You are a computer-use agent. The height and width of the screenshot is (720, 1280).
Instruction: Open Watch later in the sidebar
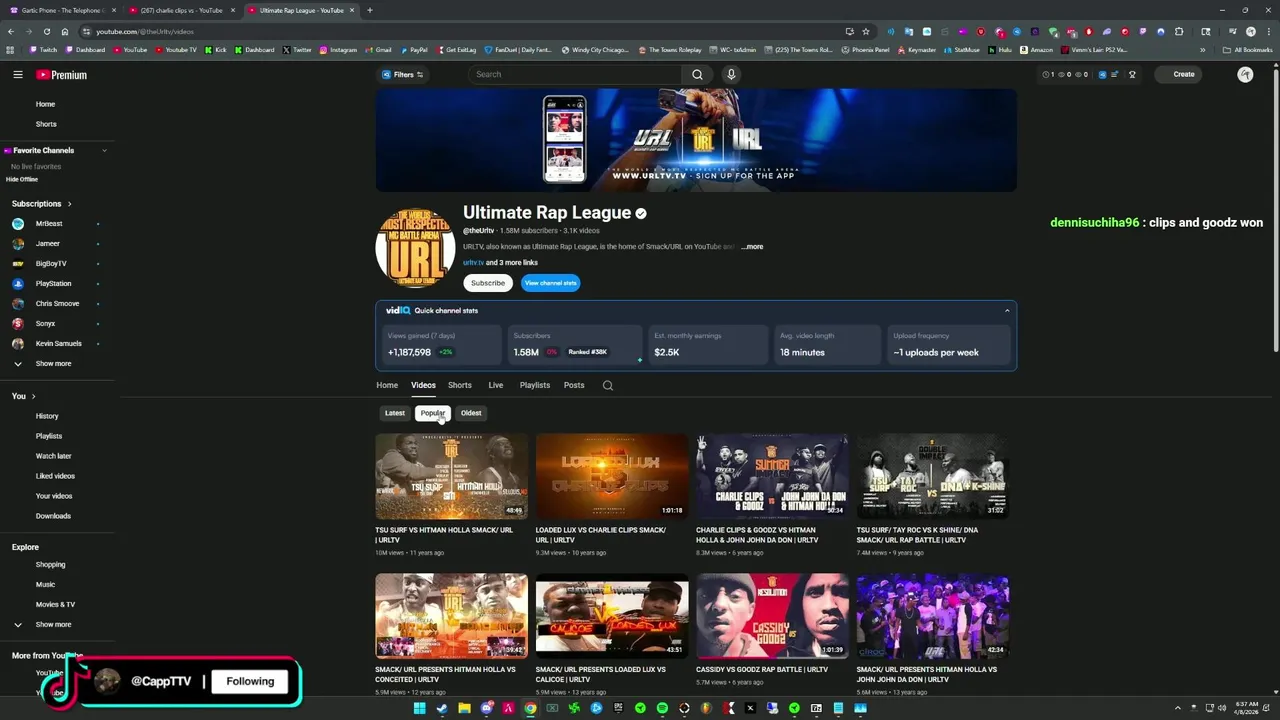[53, 456]
